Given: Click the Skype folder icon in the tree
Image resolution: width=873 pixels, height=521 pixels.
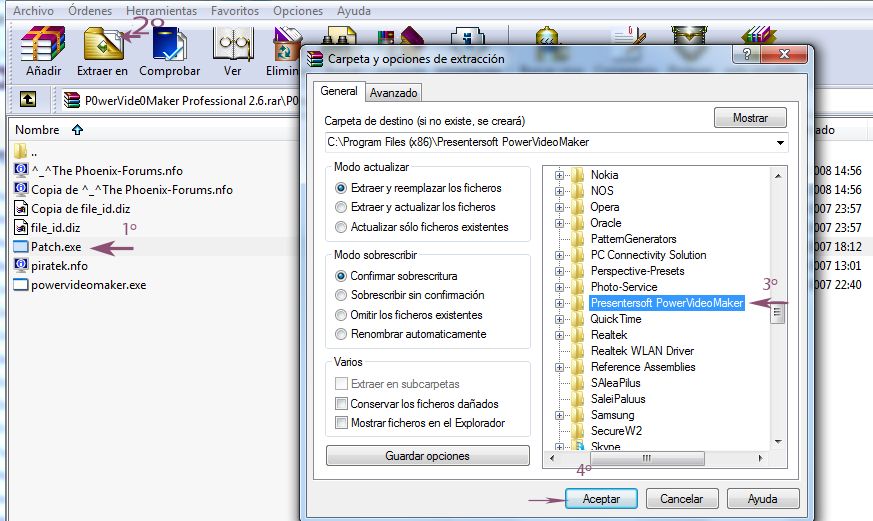Looking at the screenshot, I should tap(577, 446).
